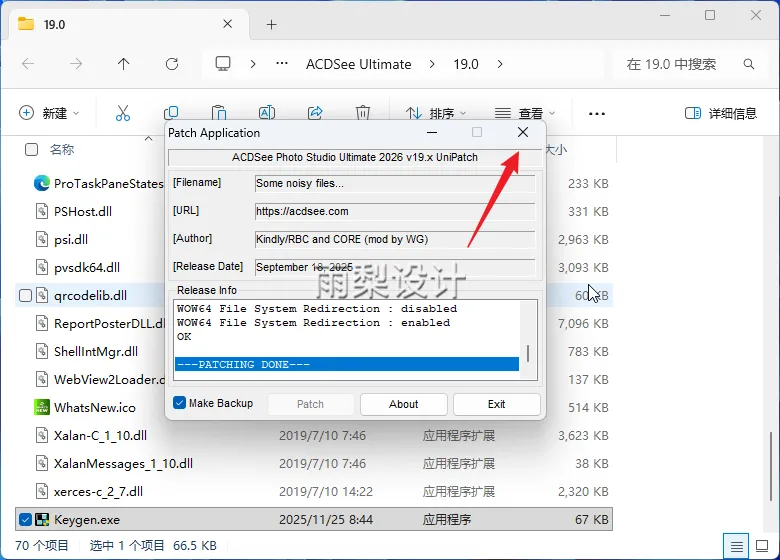Select psi.dll file
Screen dimensions: 780x560
71,240
